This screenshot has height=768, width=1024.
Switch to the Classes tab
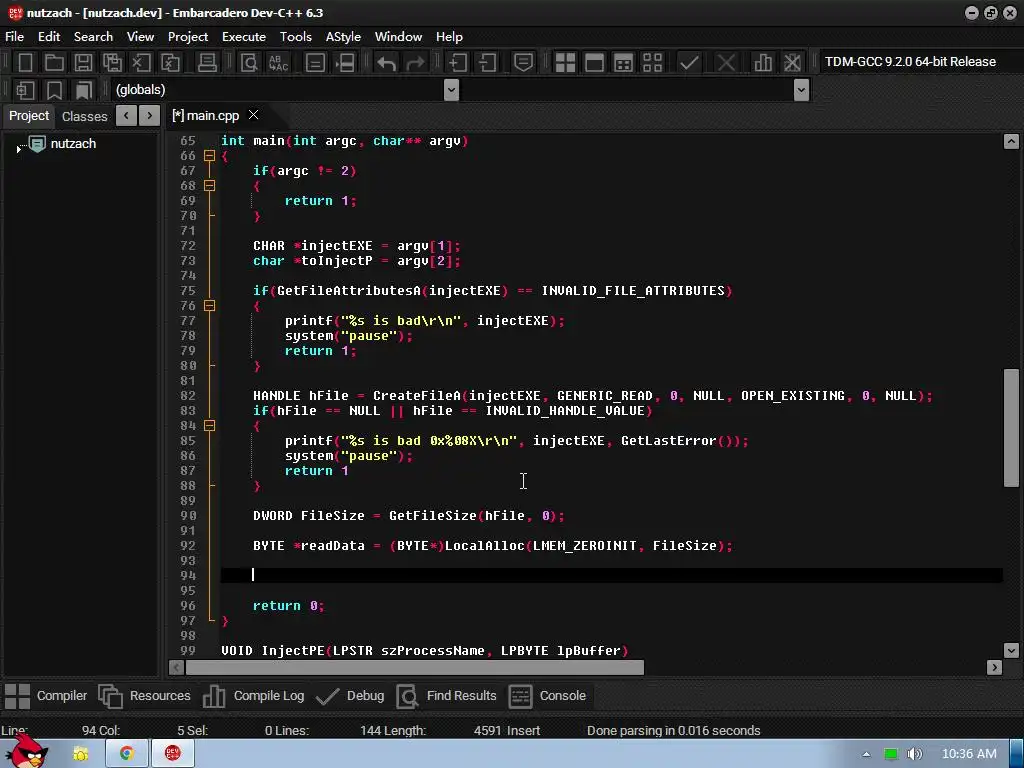coord(84,116)
